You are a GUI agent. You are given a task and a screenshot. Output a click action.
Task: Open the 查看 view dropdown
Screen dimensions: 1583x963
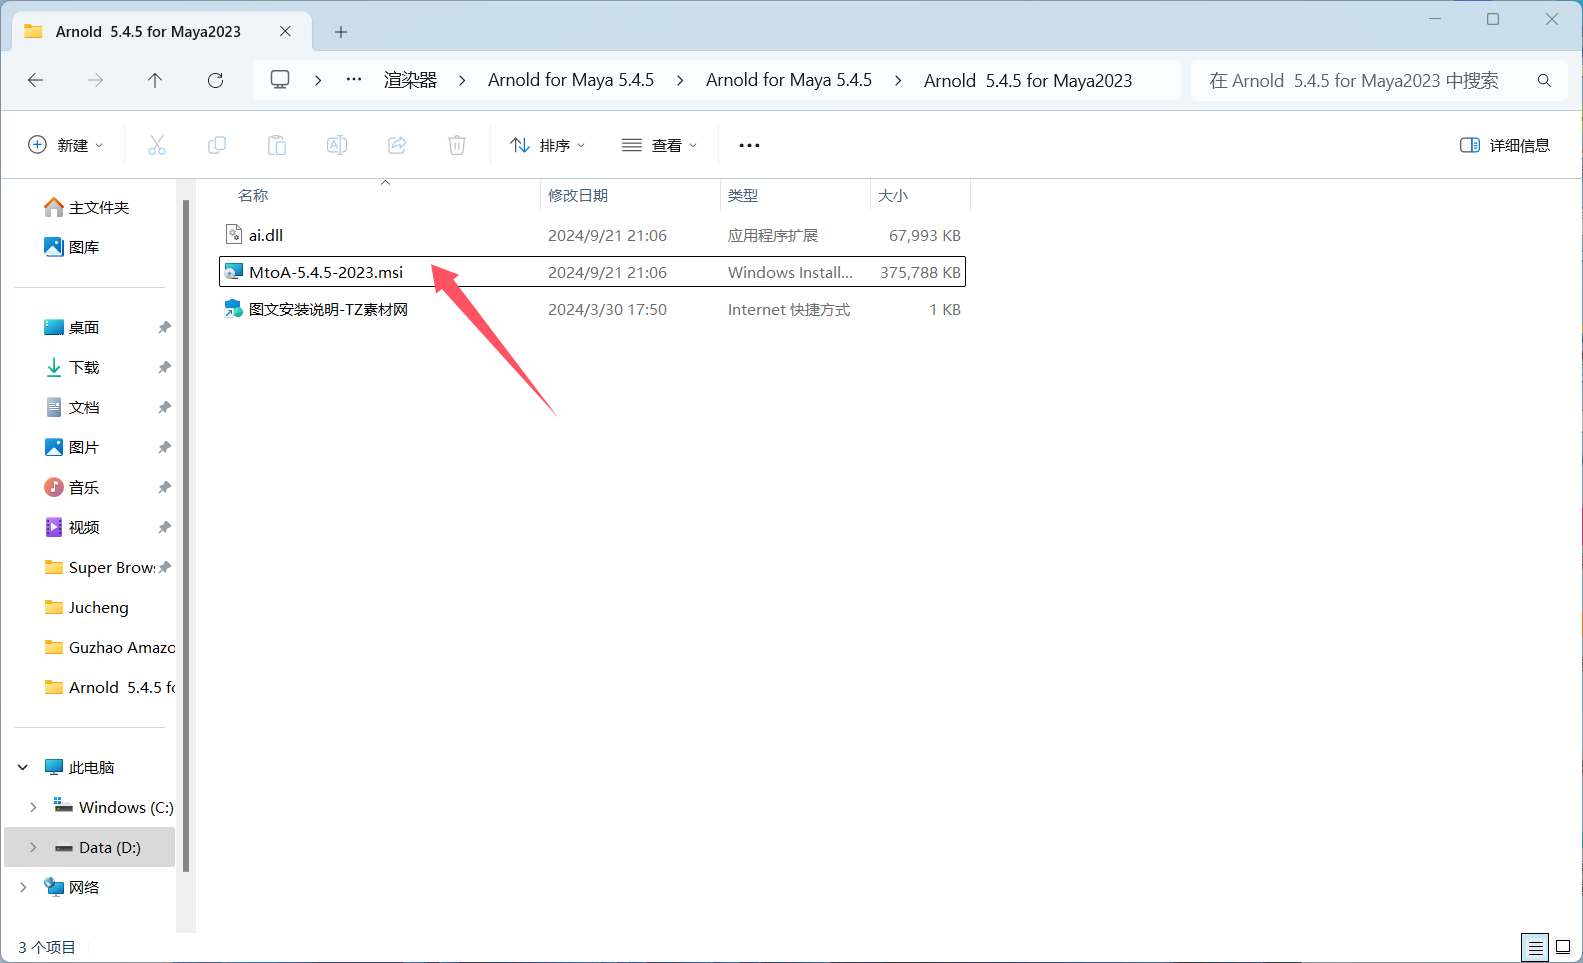(x=659, y=145)
